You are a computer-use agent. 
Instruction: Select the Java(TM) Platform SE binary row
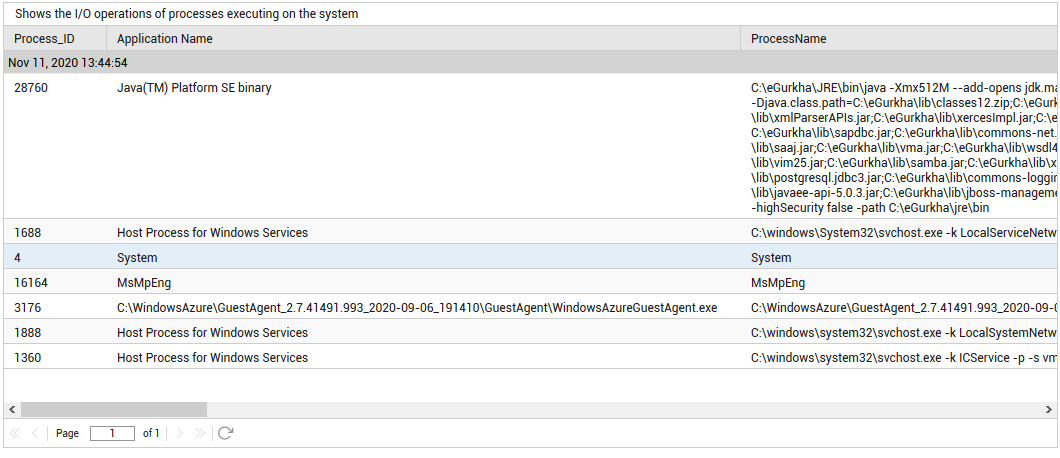click(x=531, y=146)
